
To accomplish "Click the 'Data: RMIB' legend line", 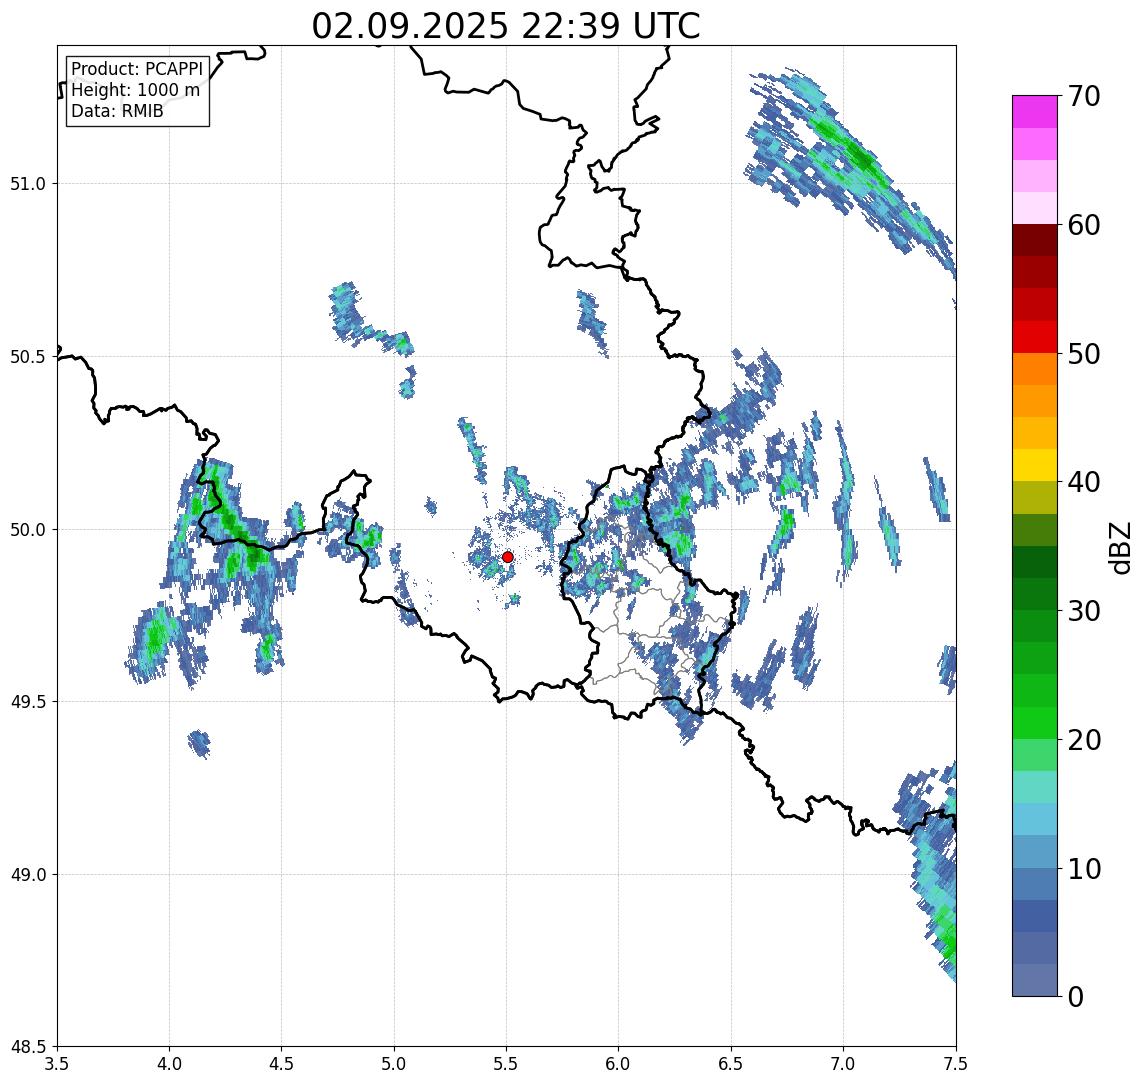I will [117, 111].
